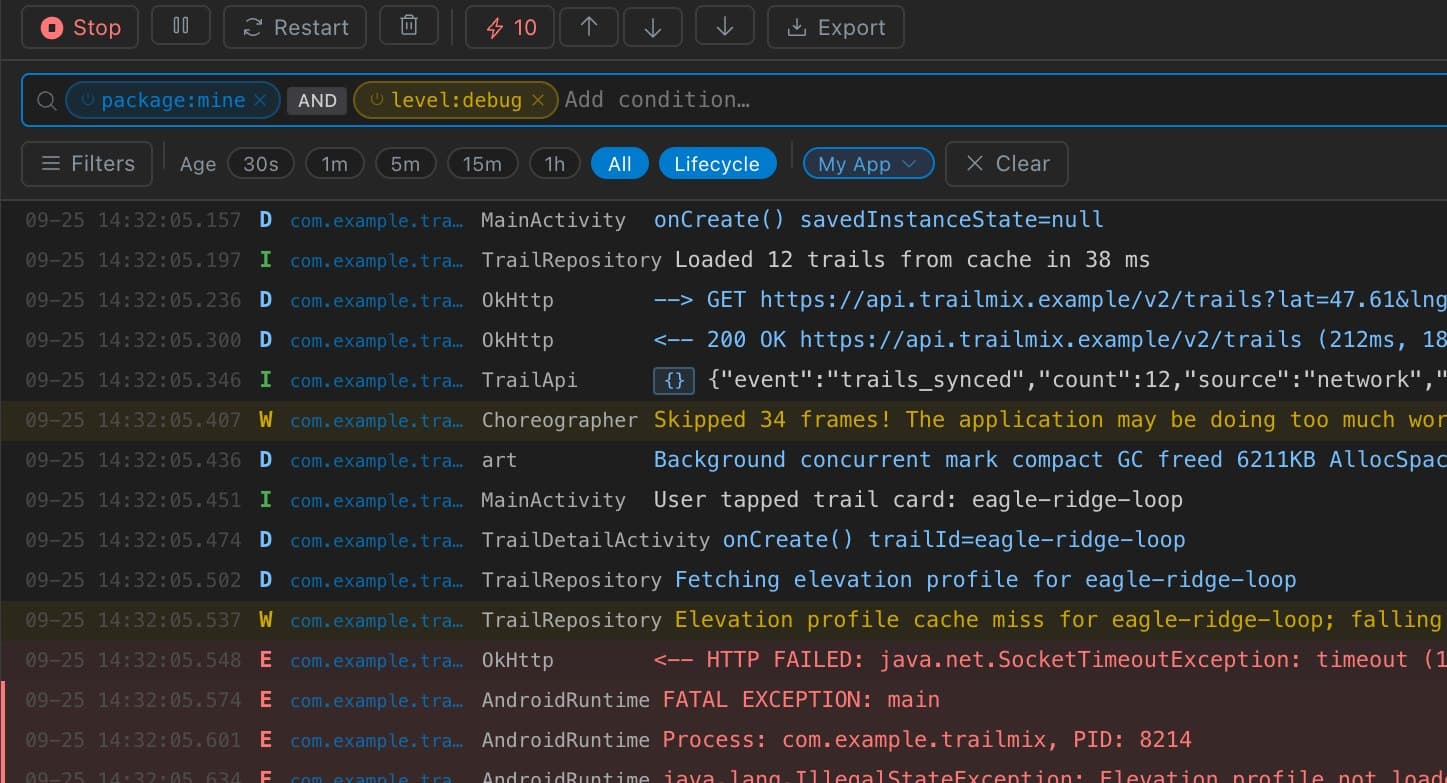Select the 'onCreate() savedInstanceState=null' log line
Screen dimensions: 1447x783
point(723,220)
